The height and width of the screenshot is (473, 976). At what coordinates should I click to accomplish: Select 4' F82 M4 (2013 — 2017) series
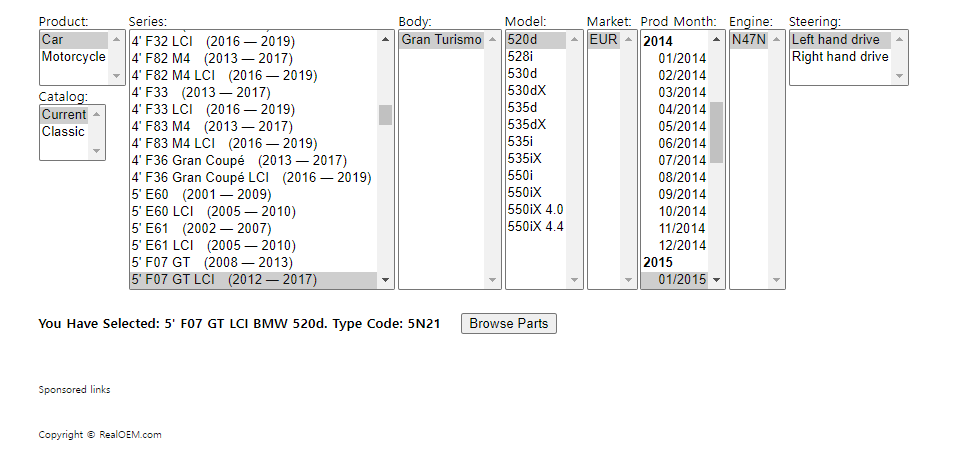click(253, 59)
